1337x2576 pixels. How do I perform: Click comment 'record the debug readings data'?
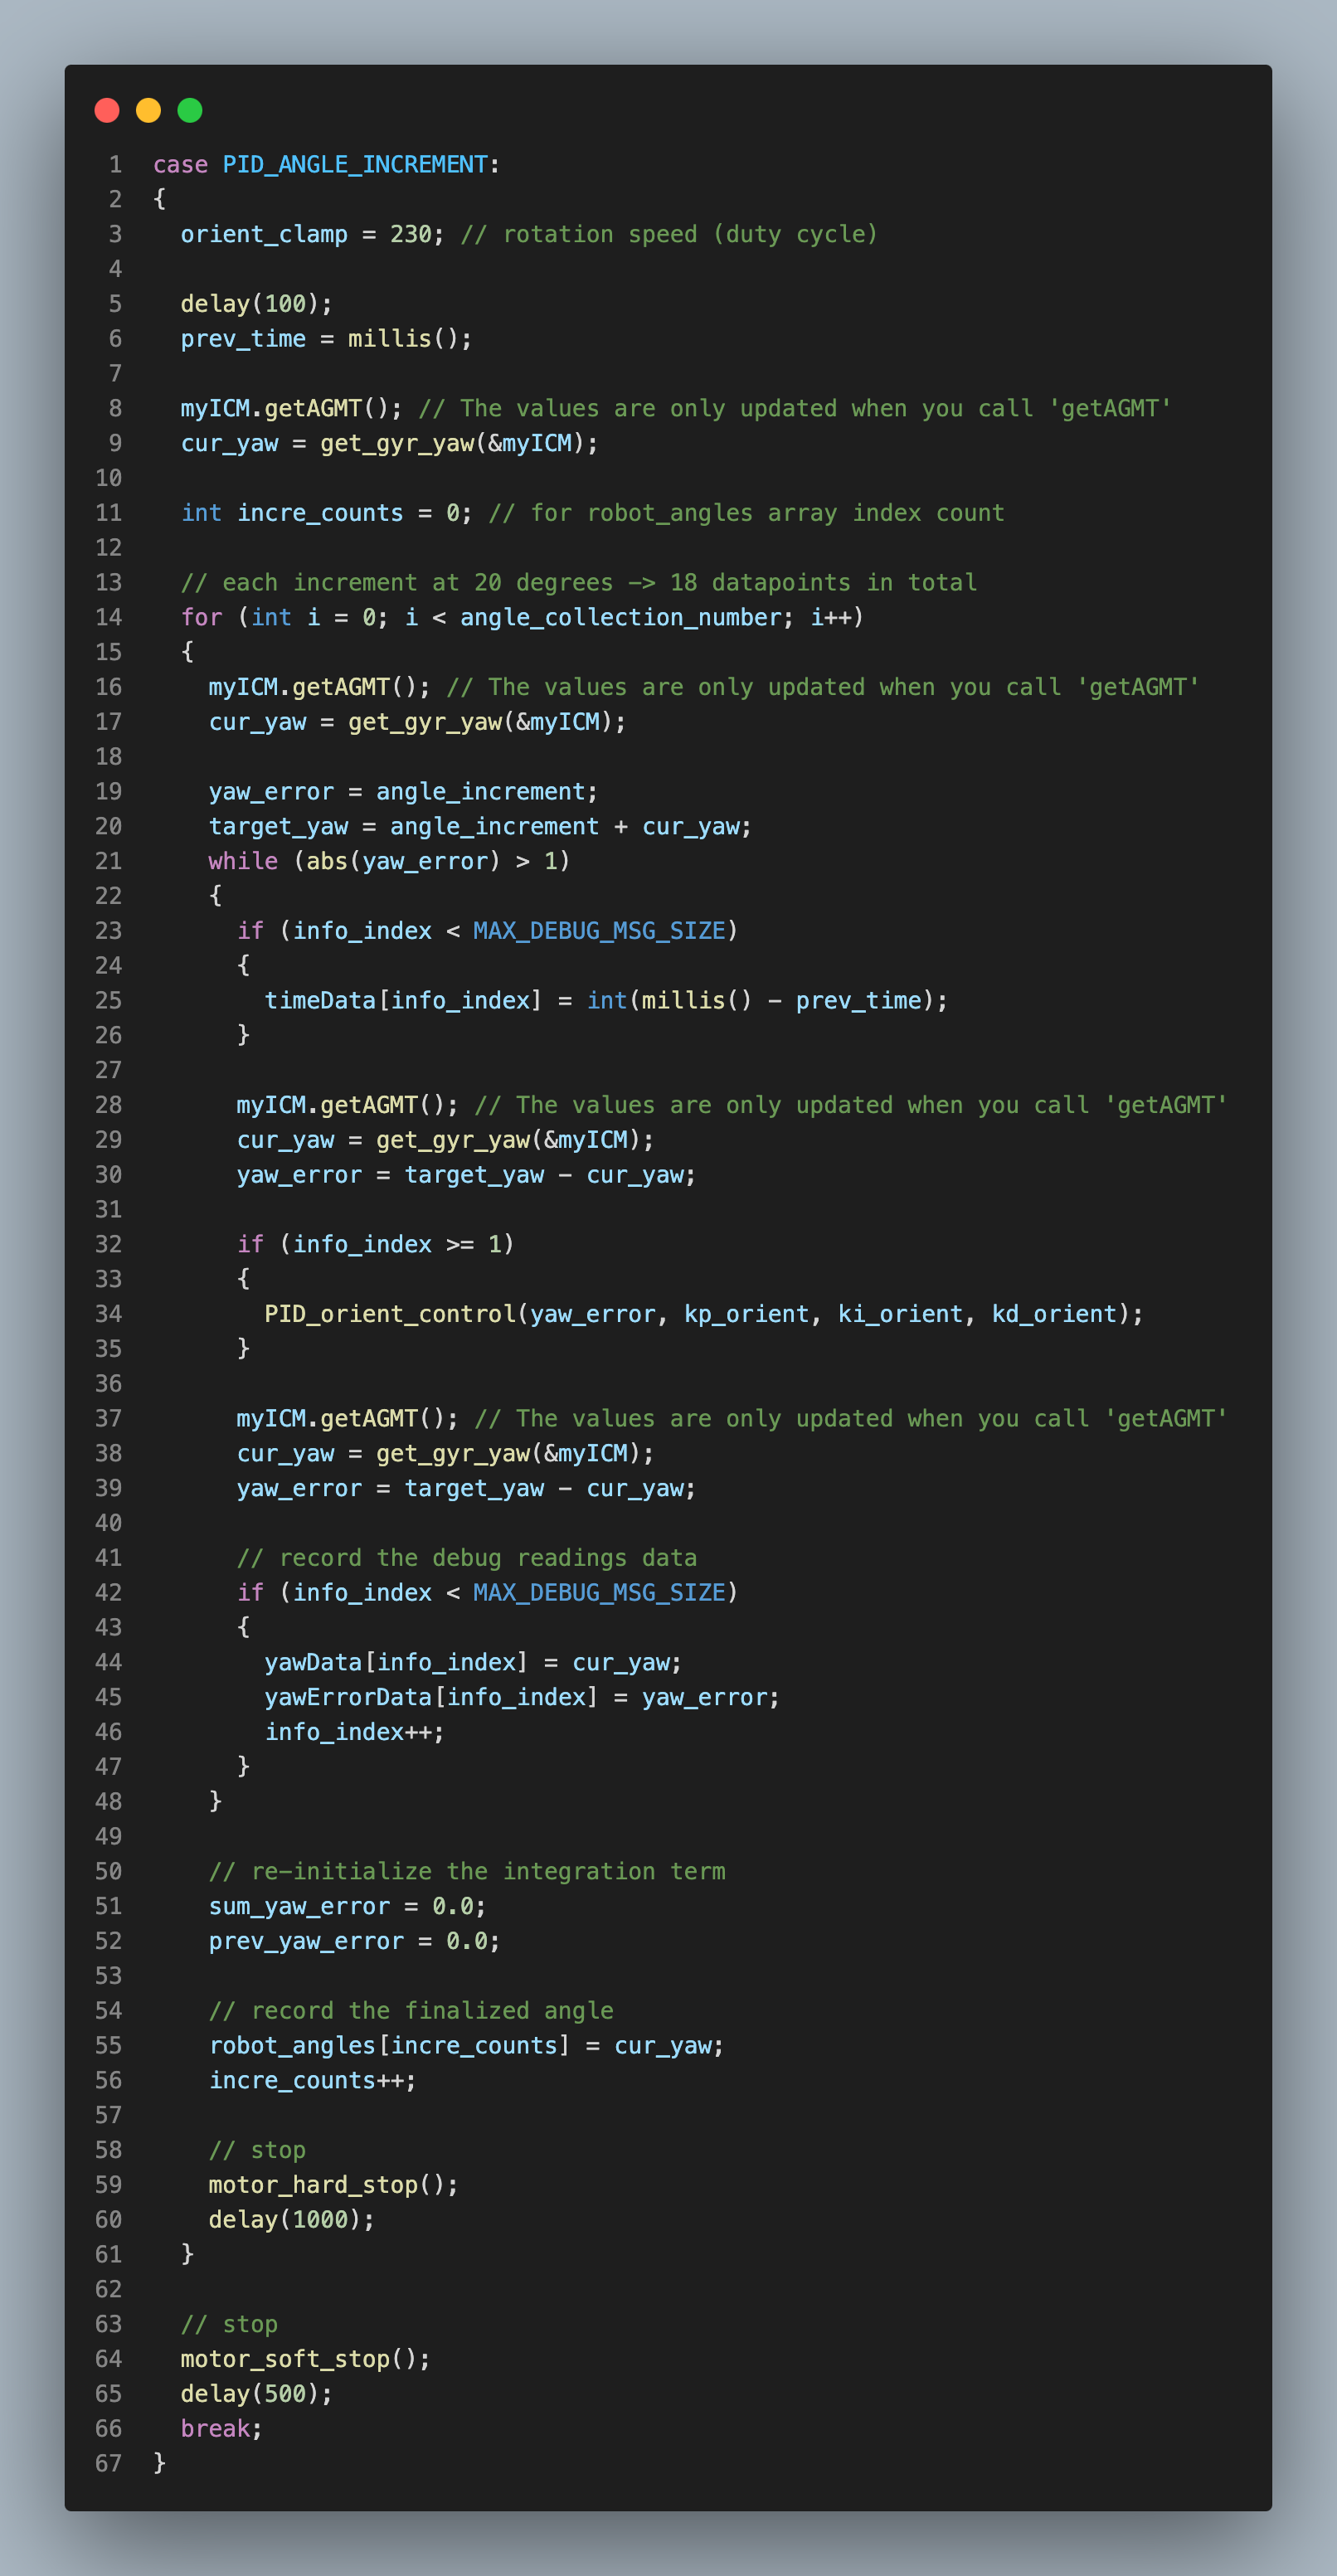pyautogui.click(x=488, y=1558)
